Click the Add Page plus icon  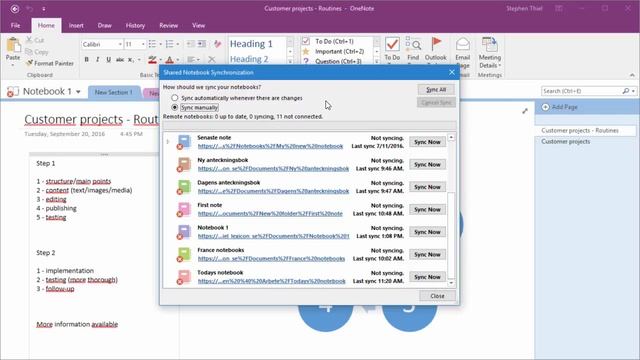(545, 107)
